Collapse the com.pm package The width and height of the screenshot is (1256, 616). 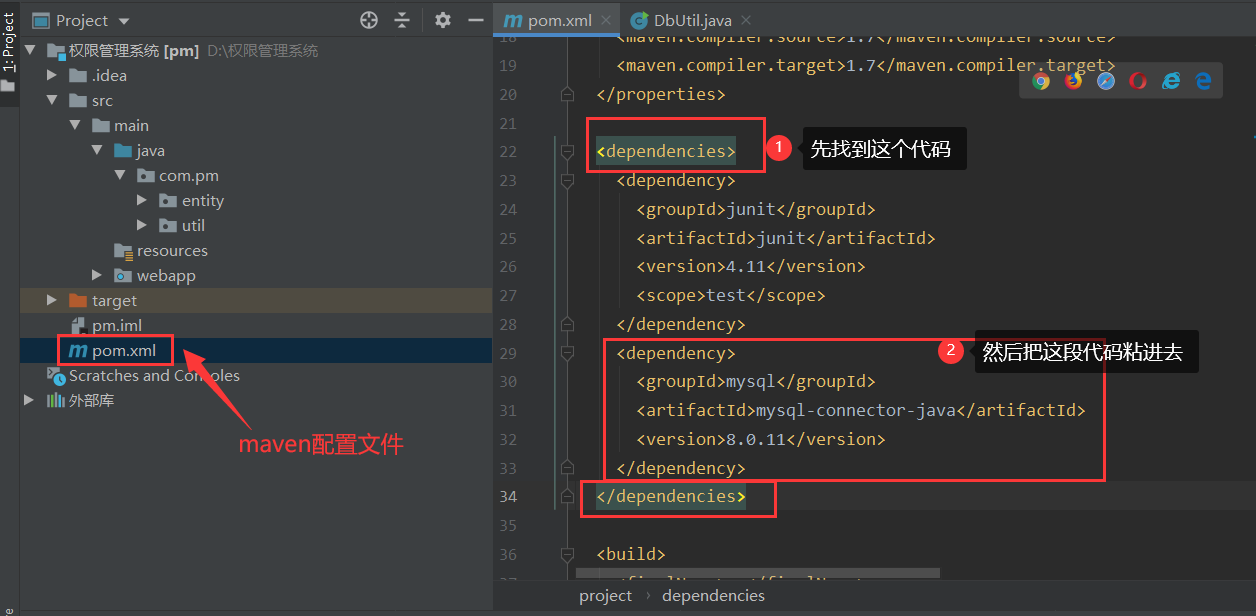119,175
